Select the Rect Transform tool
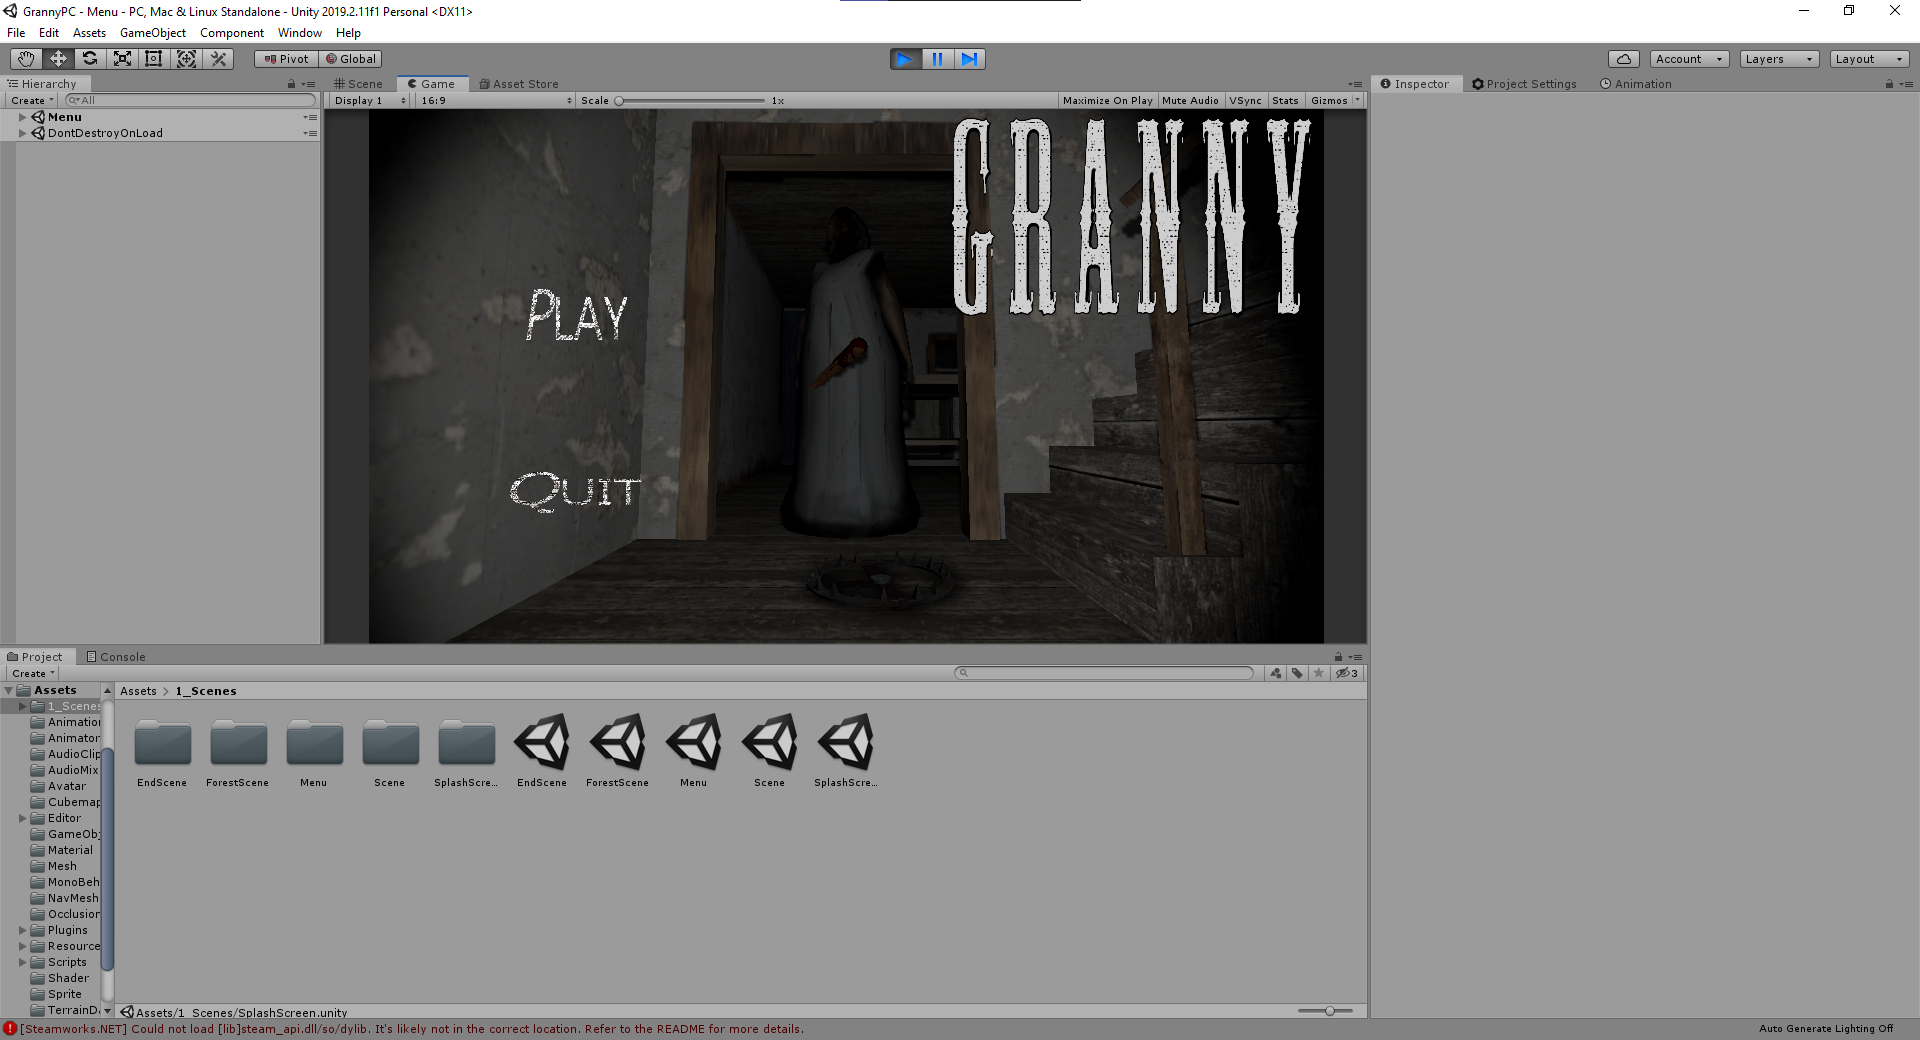Image resolution: width=1920 pixels, height=1040 pixels. click(x=154, y=59)
